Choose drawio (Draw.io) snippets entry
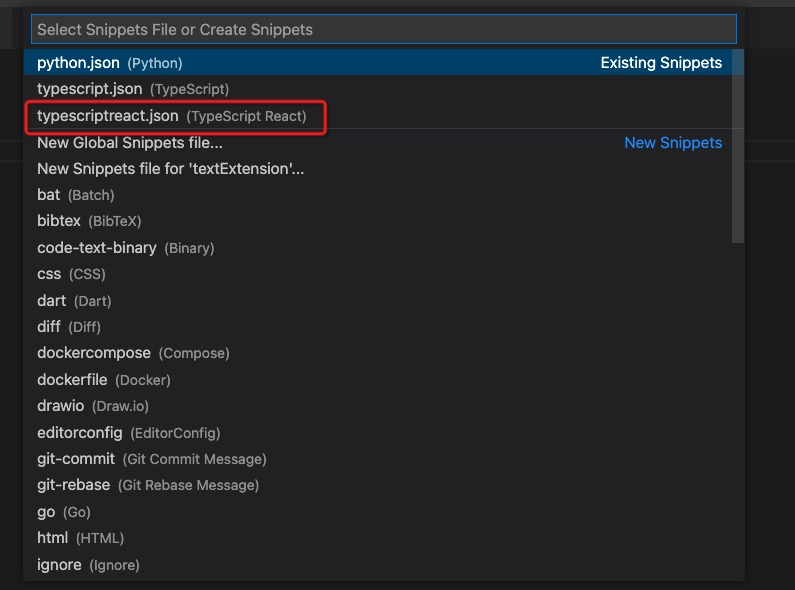795x590 pixels. [93, 406]
